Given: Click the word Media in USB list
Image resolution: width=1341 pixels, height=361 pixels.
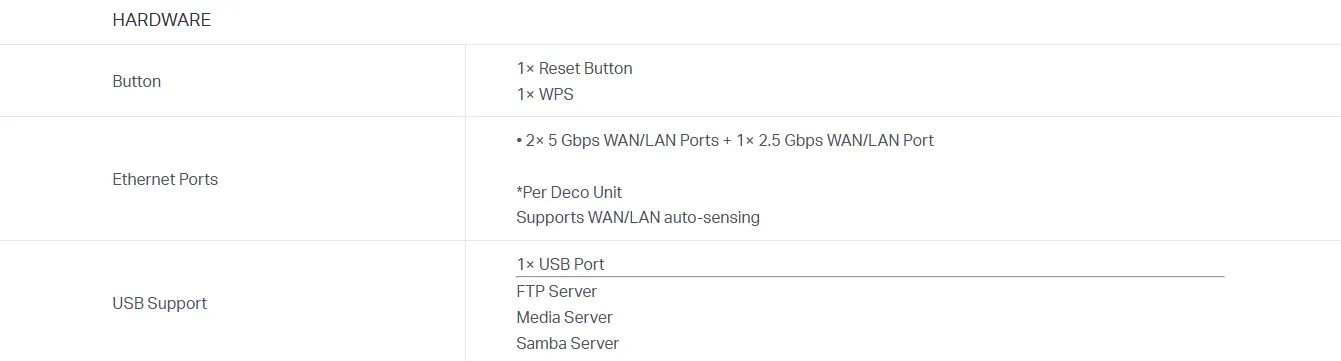Looking at the screenshot, I should (x=538, y=317).
